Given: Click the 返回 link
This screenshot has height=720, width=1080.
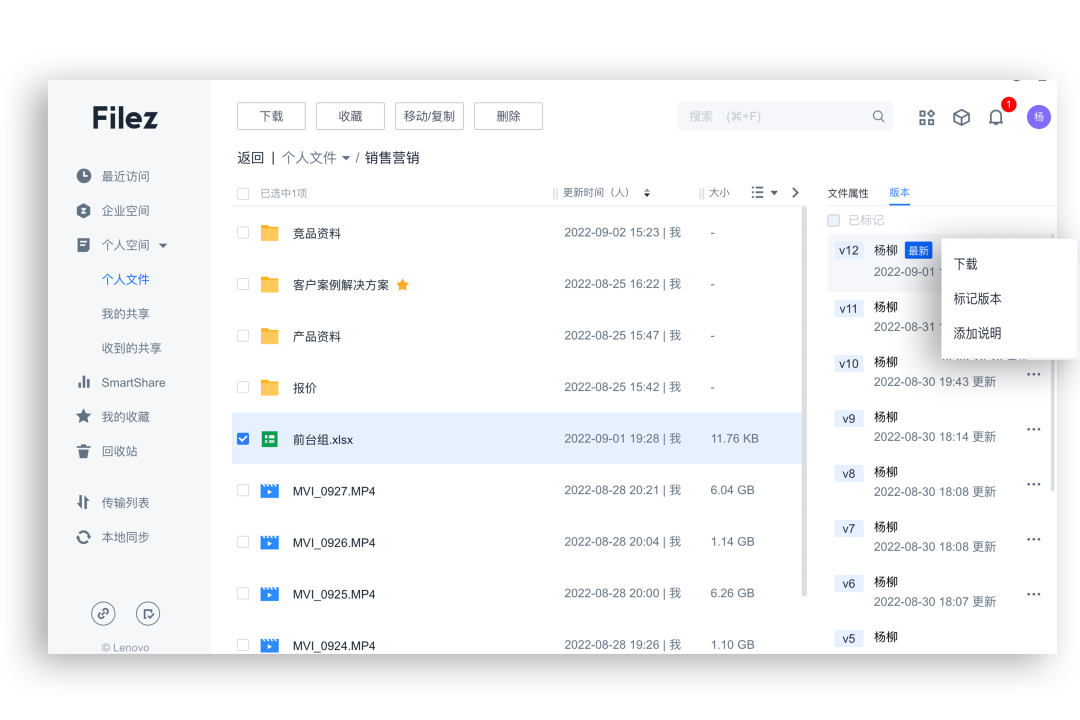Looking at the screenshot, I should tap(251, 158).
